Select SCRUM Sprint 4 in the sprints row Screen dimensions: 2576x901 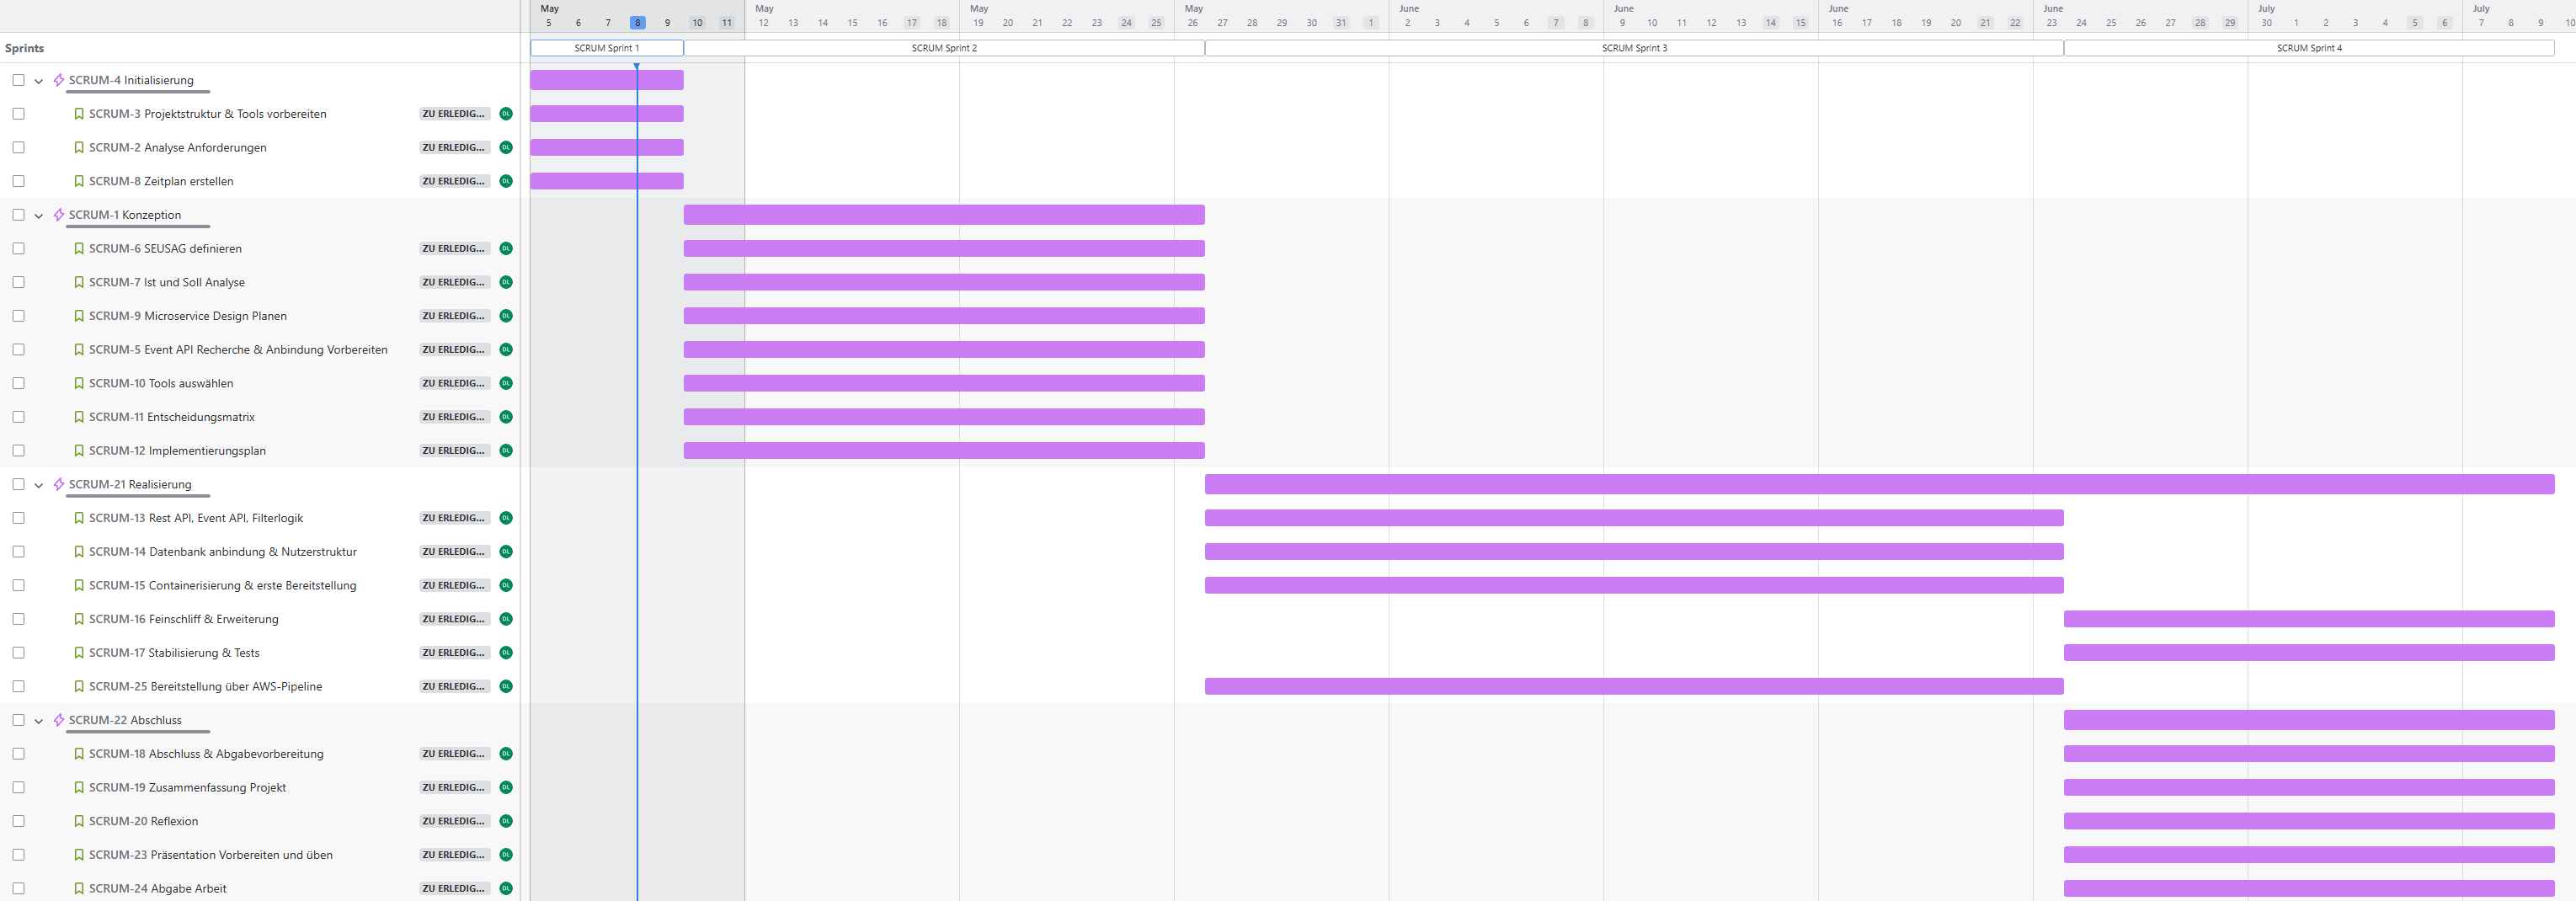(2309, 48)
